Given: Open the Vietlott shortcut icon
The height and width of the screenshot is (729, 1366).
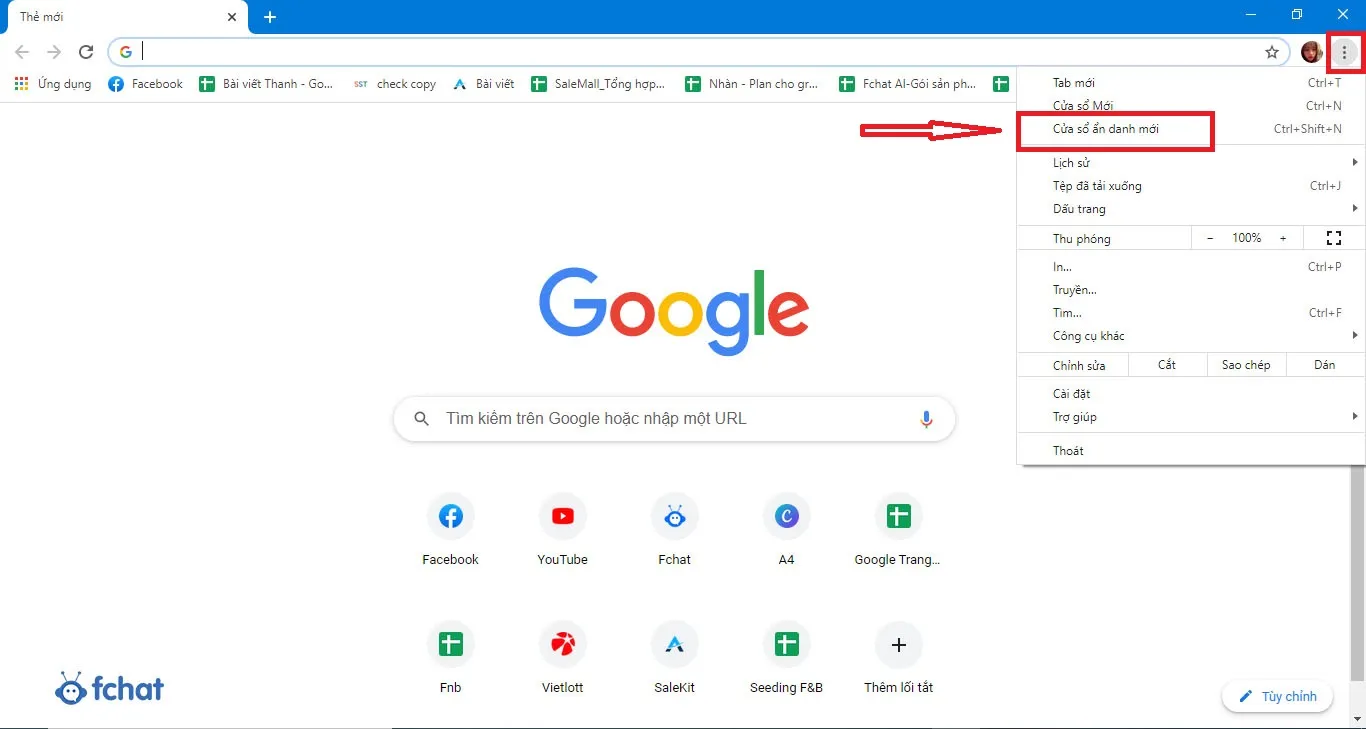Looking at the screenshot, I should [562, 644].
